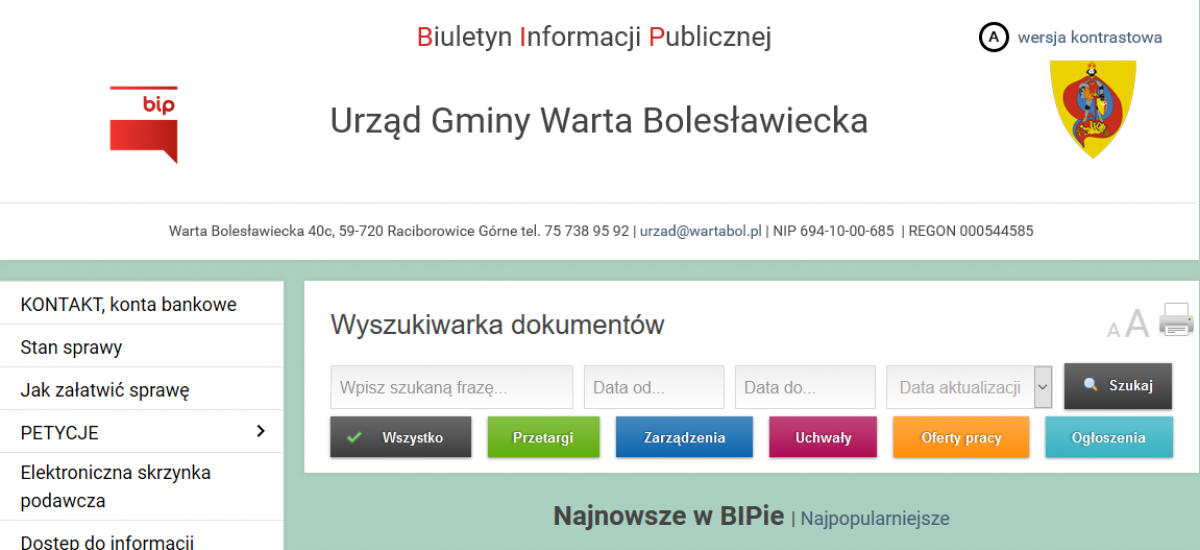Click the contrast version circle icon
This screenshot has width=1200, height=550.
click(993, 38)
